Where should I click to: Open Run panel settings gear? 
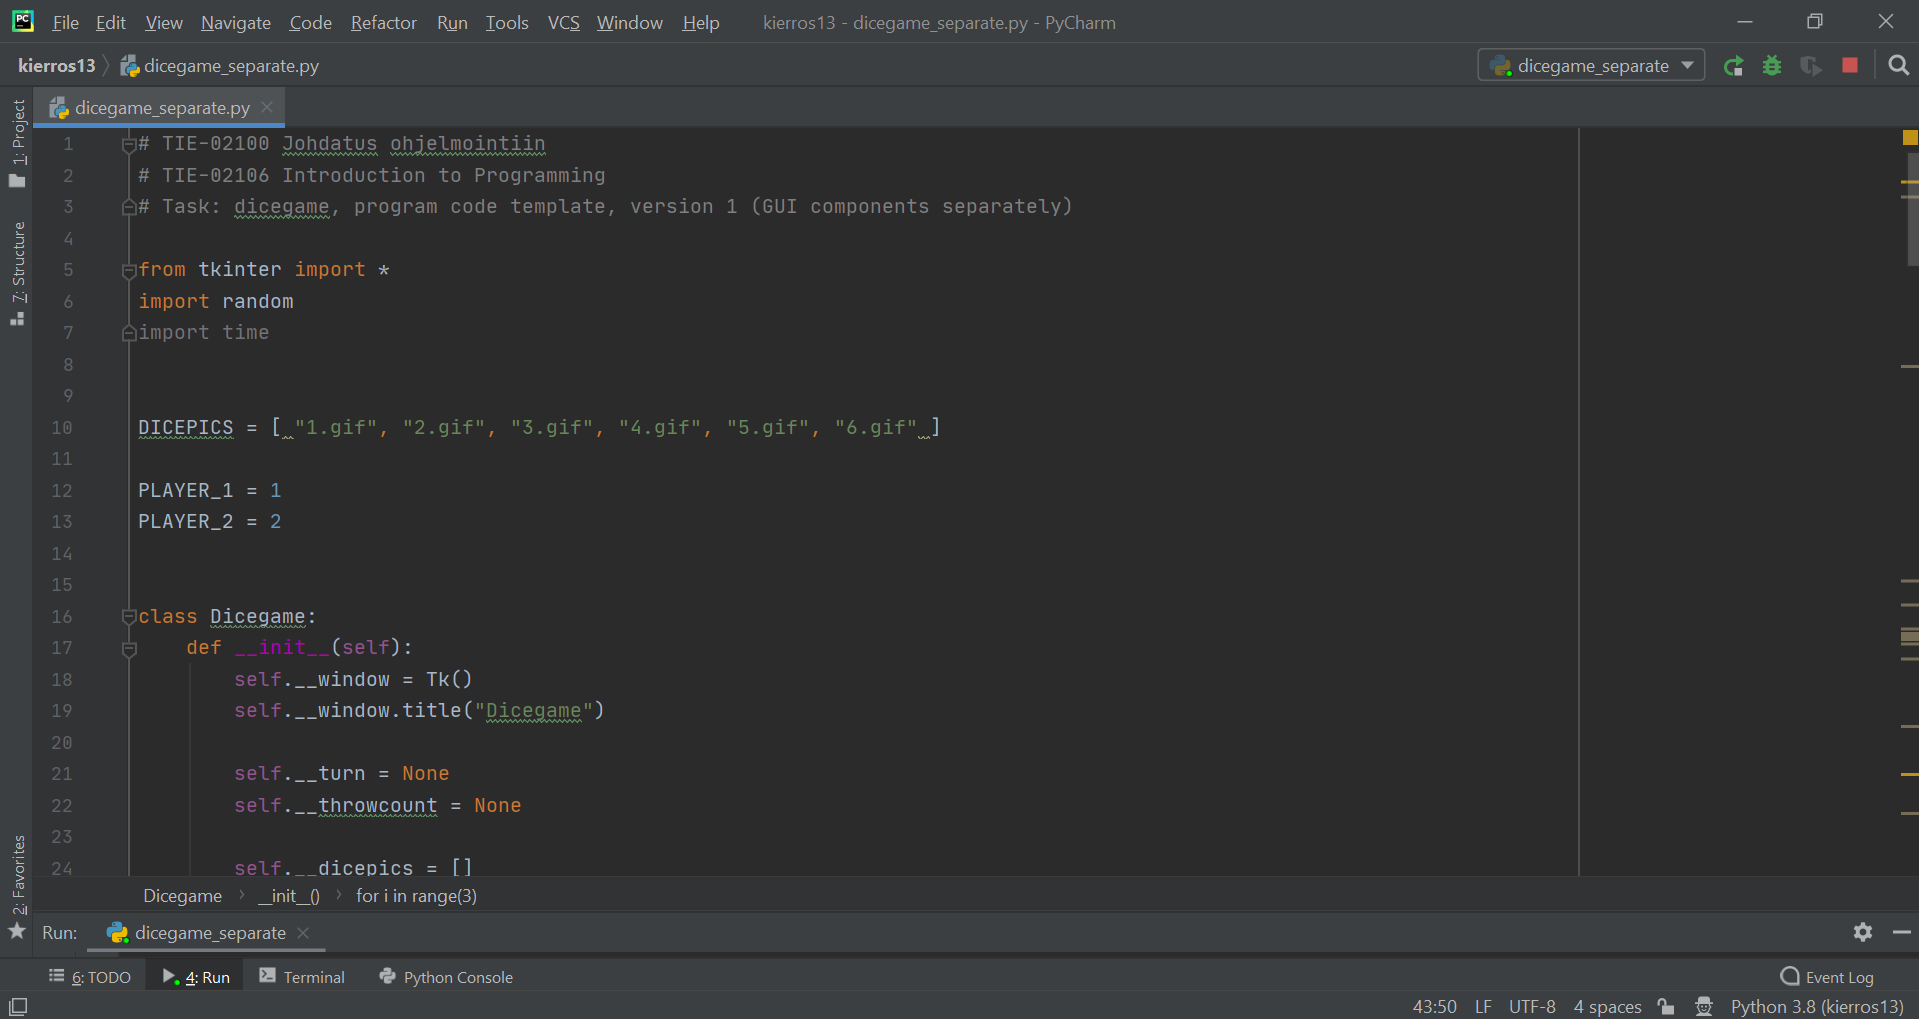coord(1862,932)
